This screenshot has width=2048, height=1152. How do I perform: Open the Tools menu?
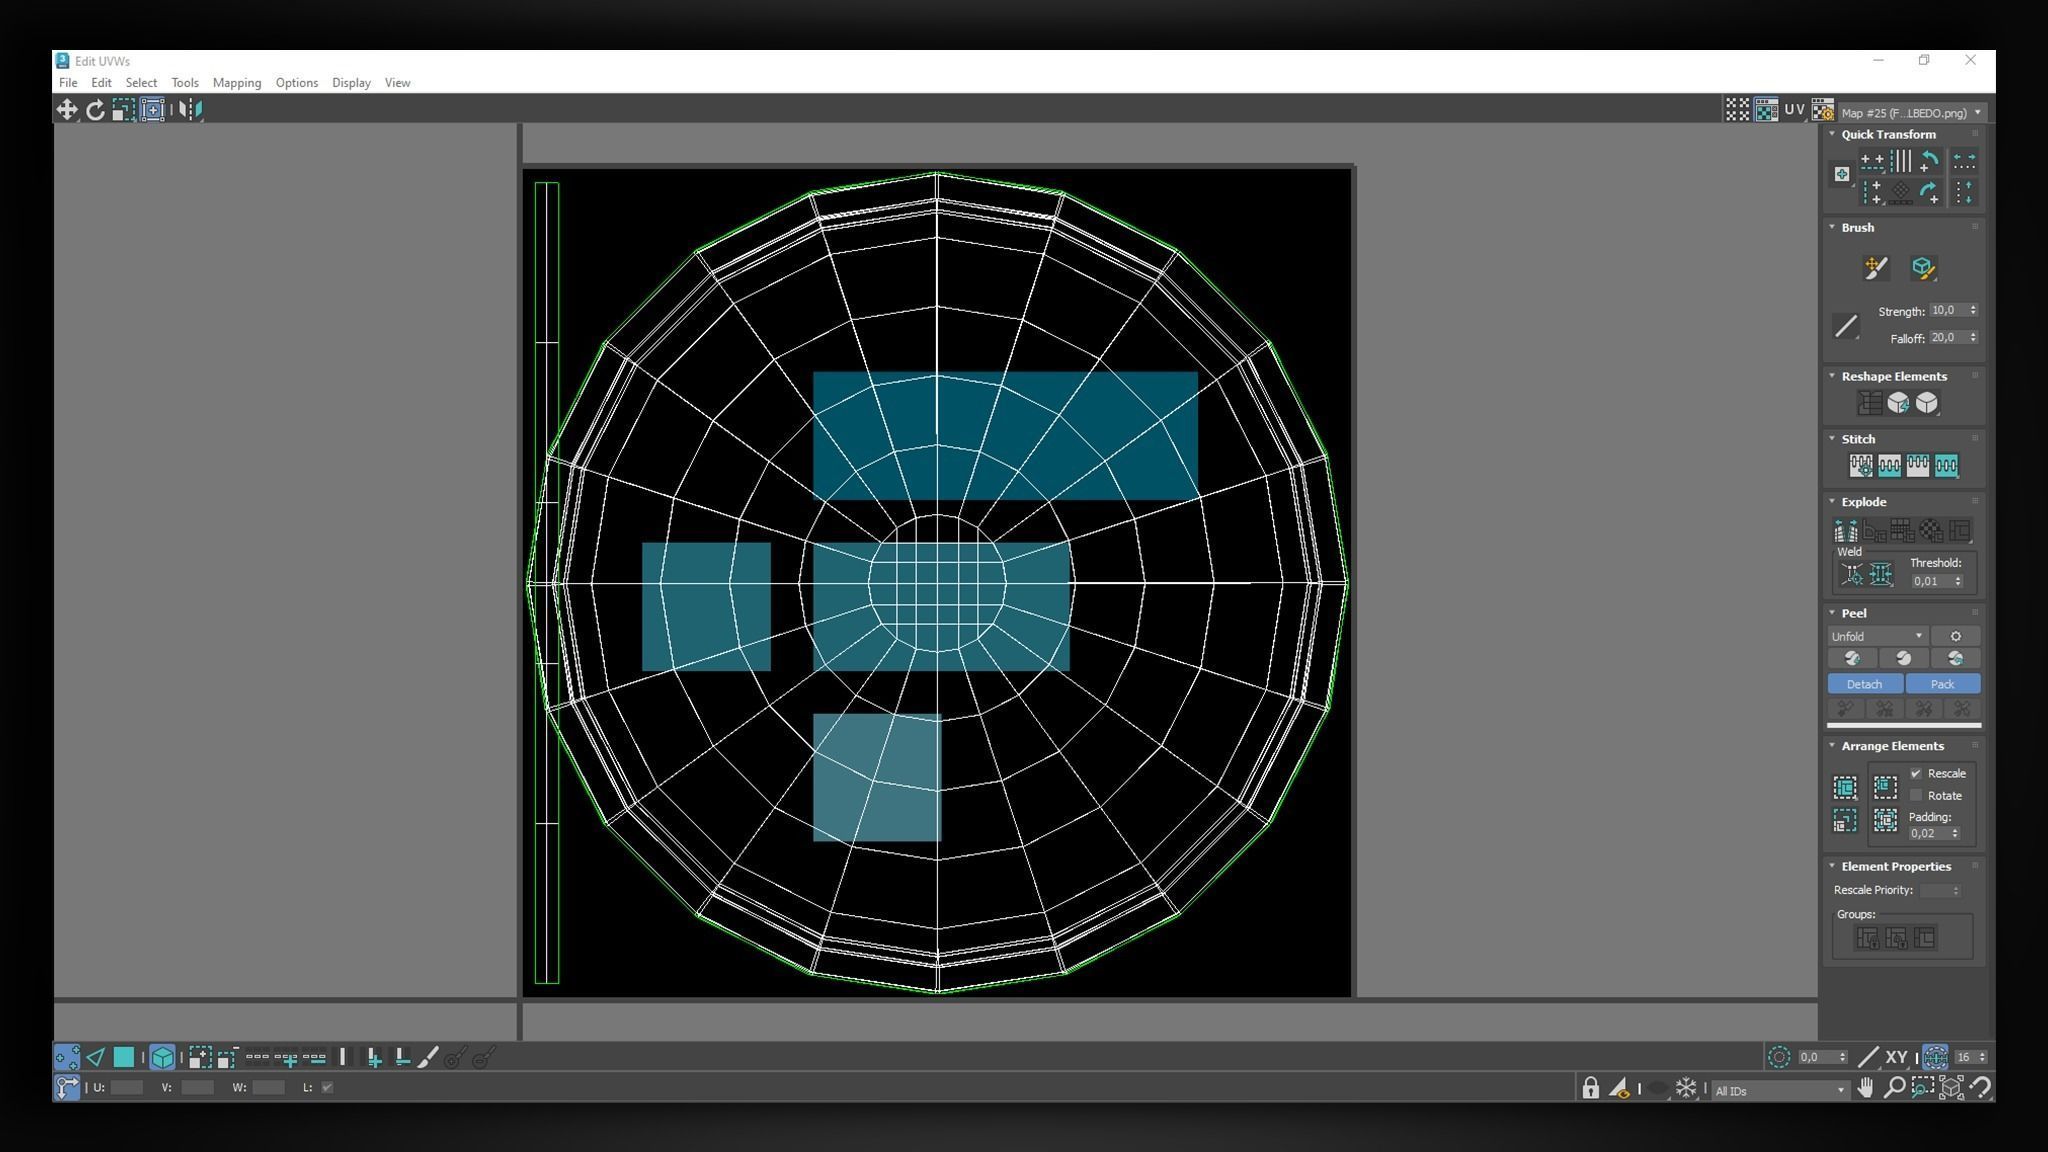[185, 83]
